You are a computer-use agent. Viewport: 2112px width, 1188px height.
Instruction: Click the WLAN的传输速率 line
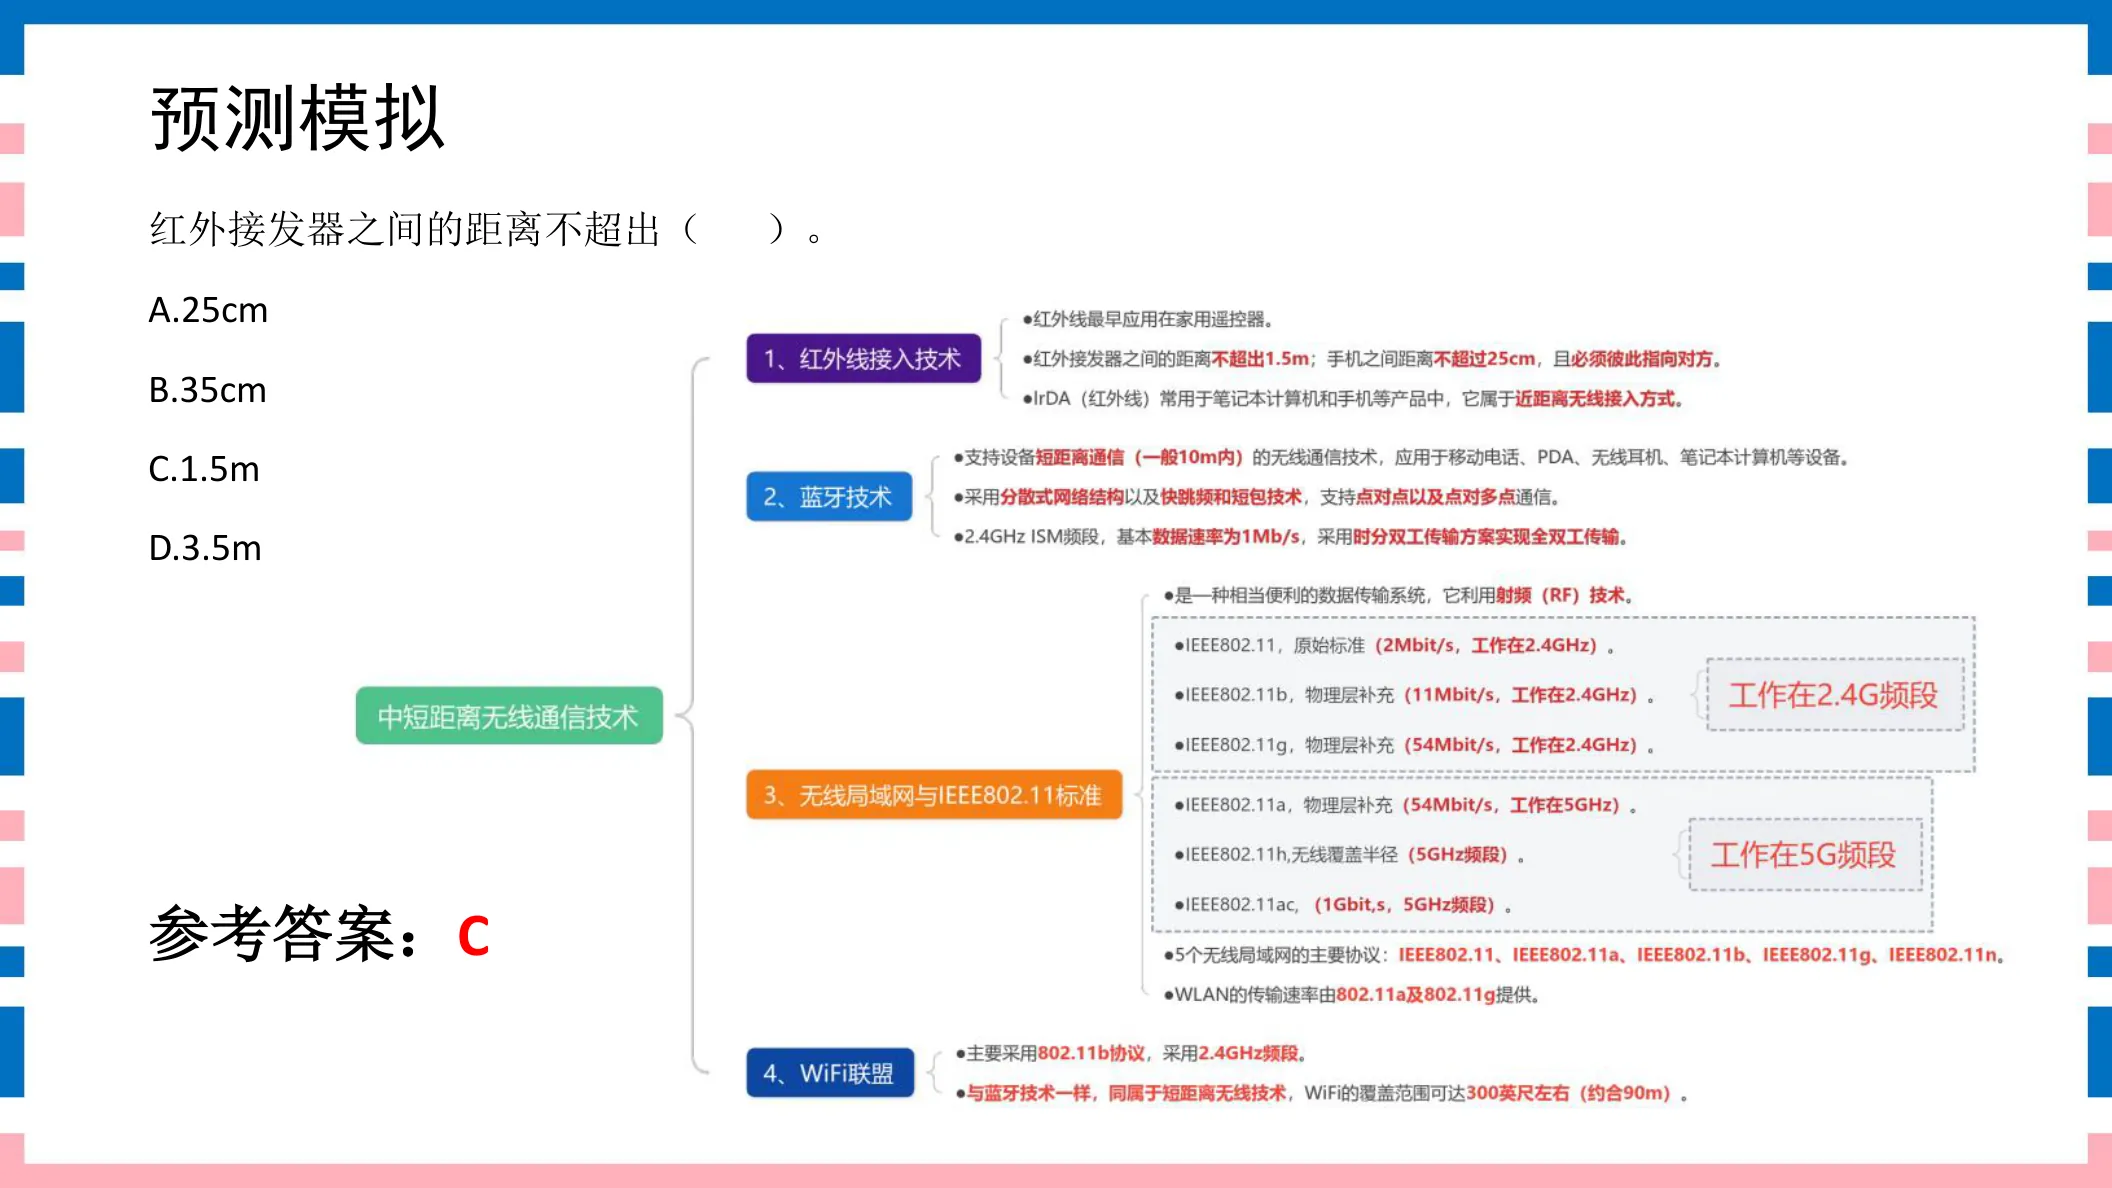pos(1351,995)
